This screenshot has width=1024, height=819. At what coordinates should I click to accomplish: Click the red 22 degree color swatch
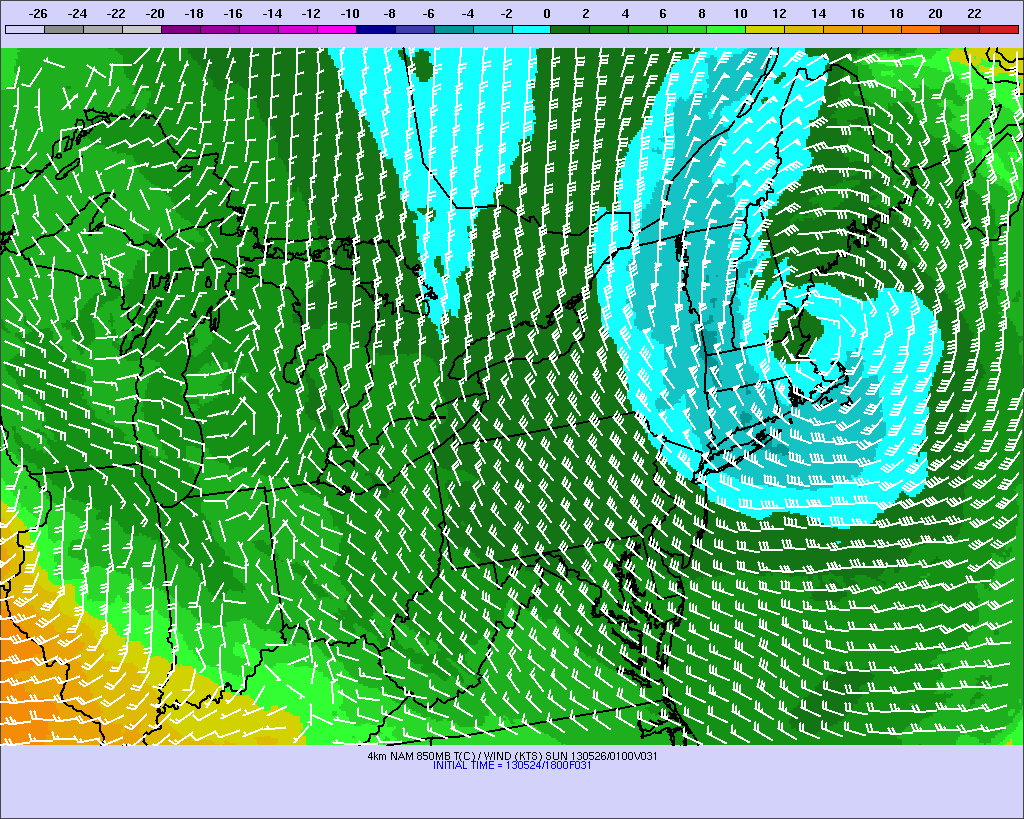tap(998, 30)
